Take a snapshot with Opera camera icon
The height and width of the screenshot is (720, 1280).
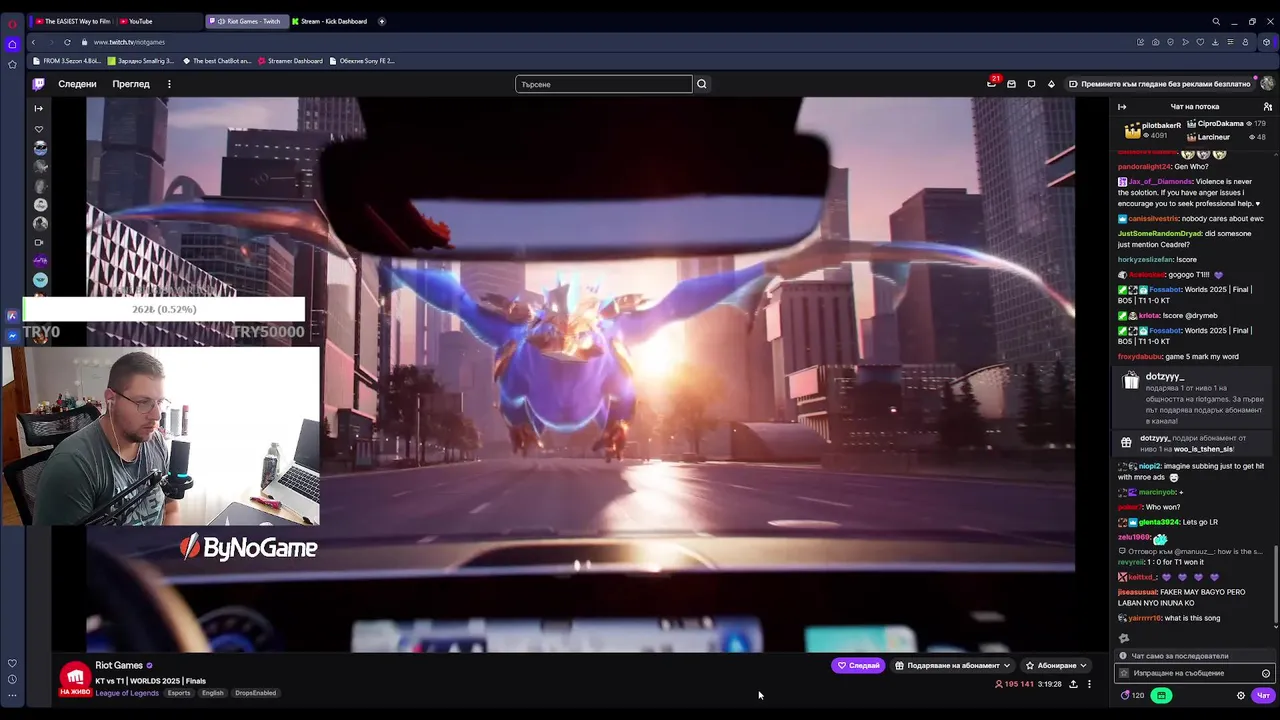[1155, 42]
